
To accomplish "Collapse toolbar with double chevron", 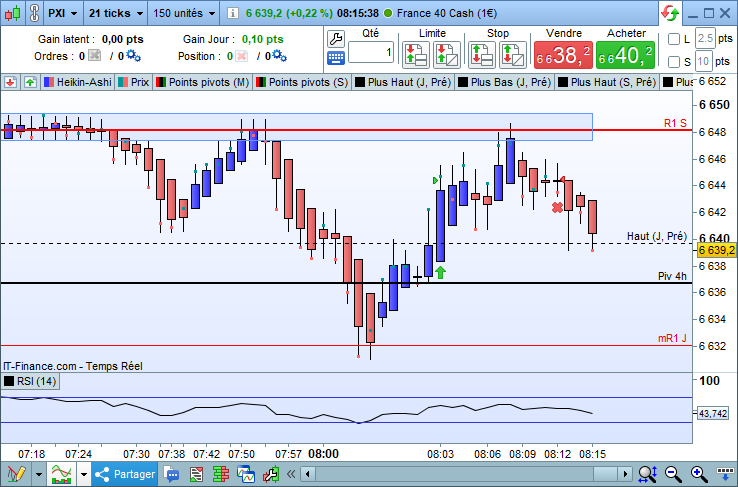I will [291, 474].
